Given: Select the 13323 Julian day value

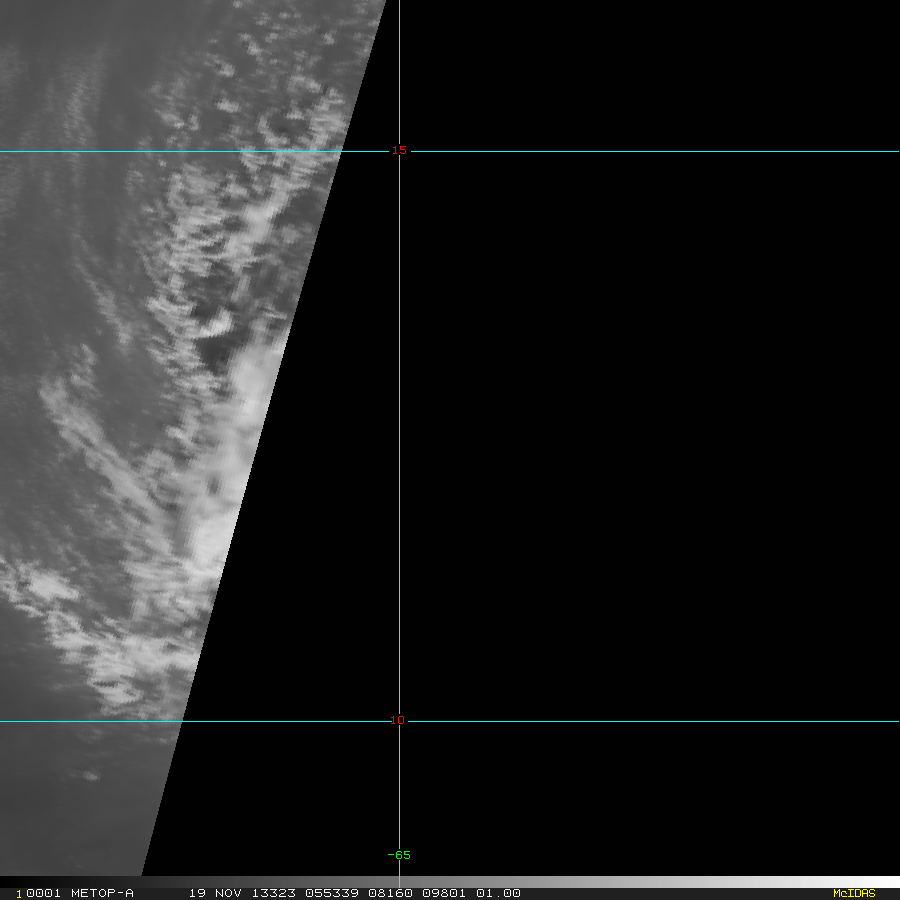Looking at the screenshot, I should tap(274, 893).
